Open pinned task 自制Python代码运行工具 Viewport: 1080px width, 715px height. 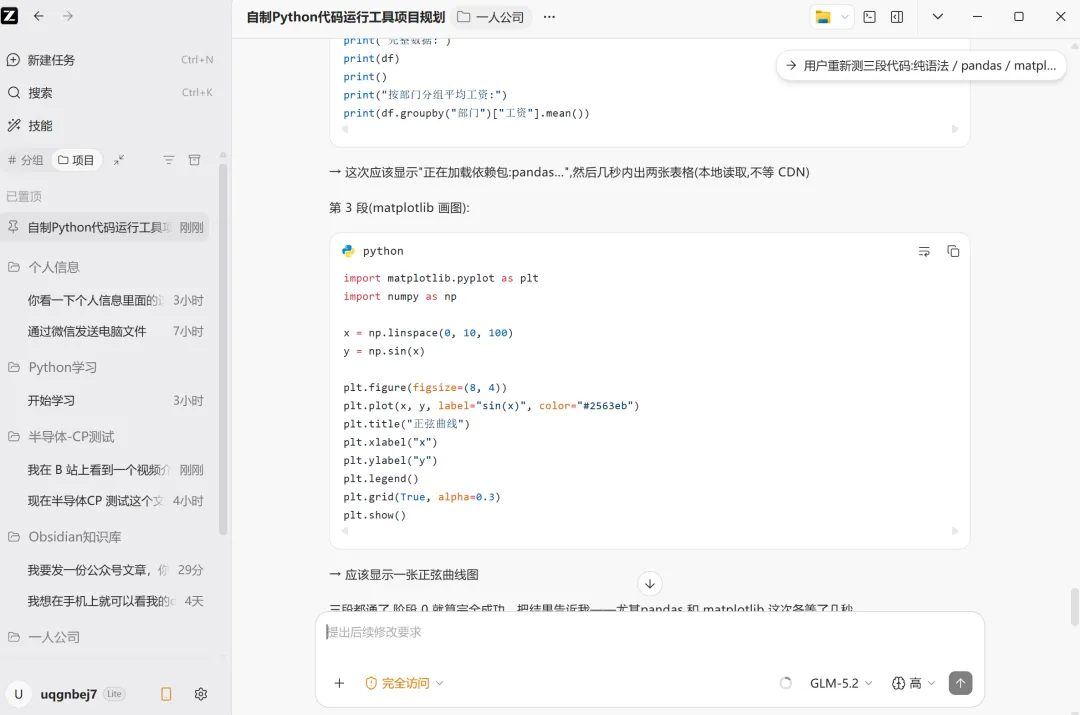click(105, 227)
